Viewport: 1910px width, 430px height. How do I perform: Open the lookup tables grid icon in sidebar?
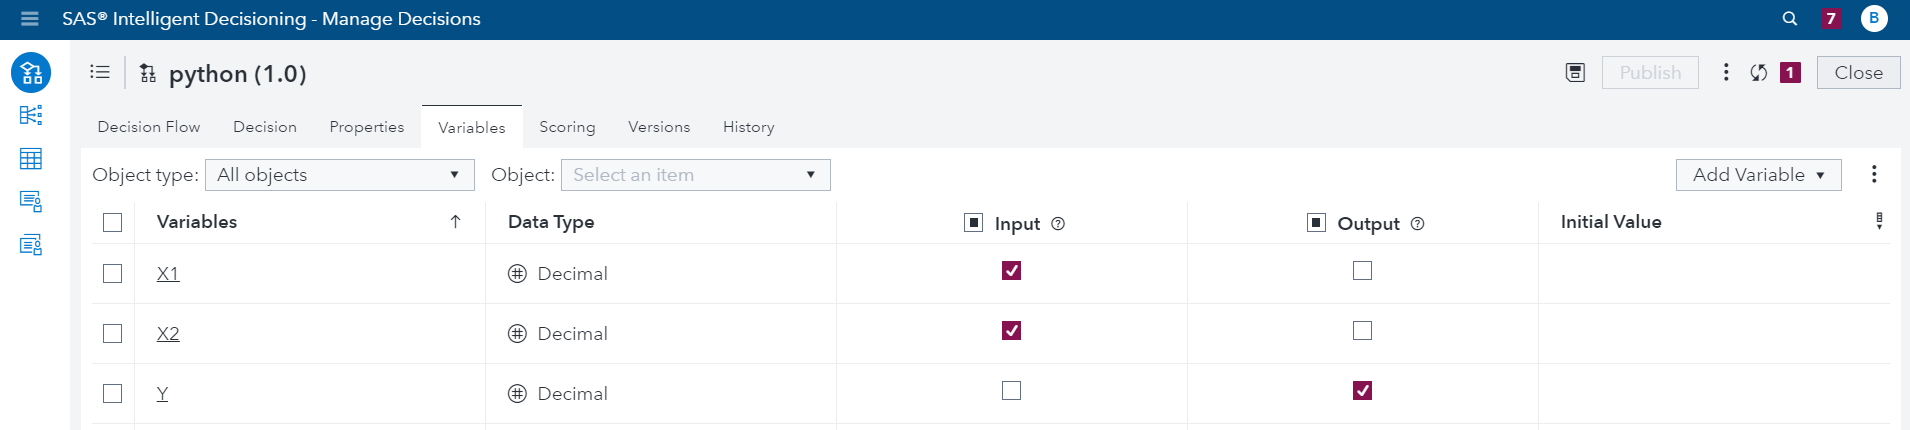[x=31, y=159]
